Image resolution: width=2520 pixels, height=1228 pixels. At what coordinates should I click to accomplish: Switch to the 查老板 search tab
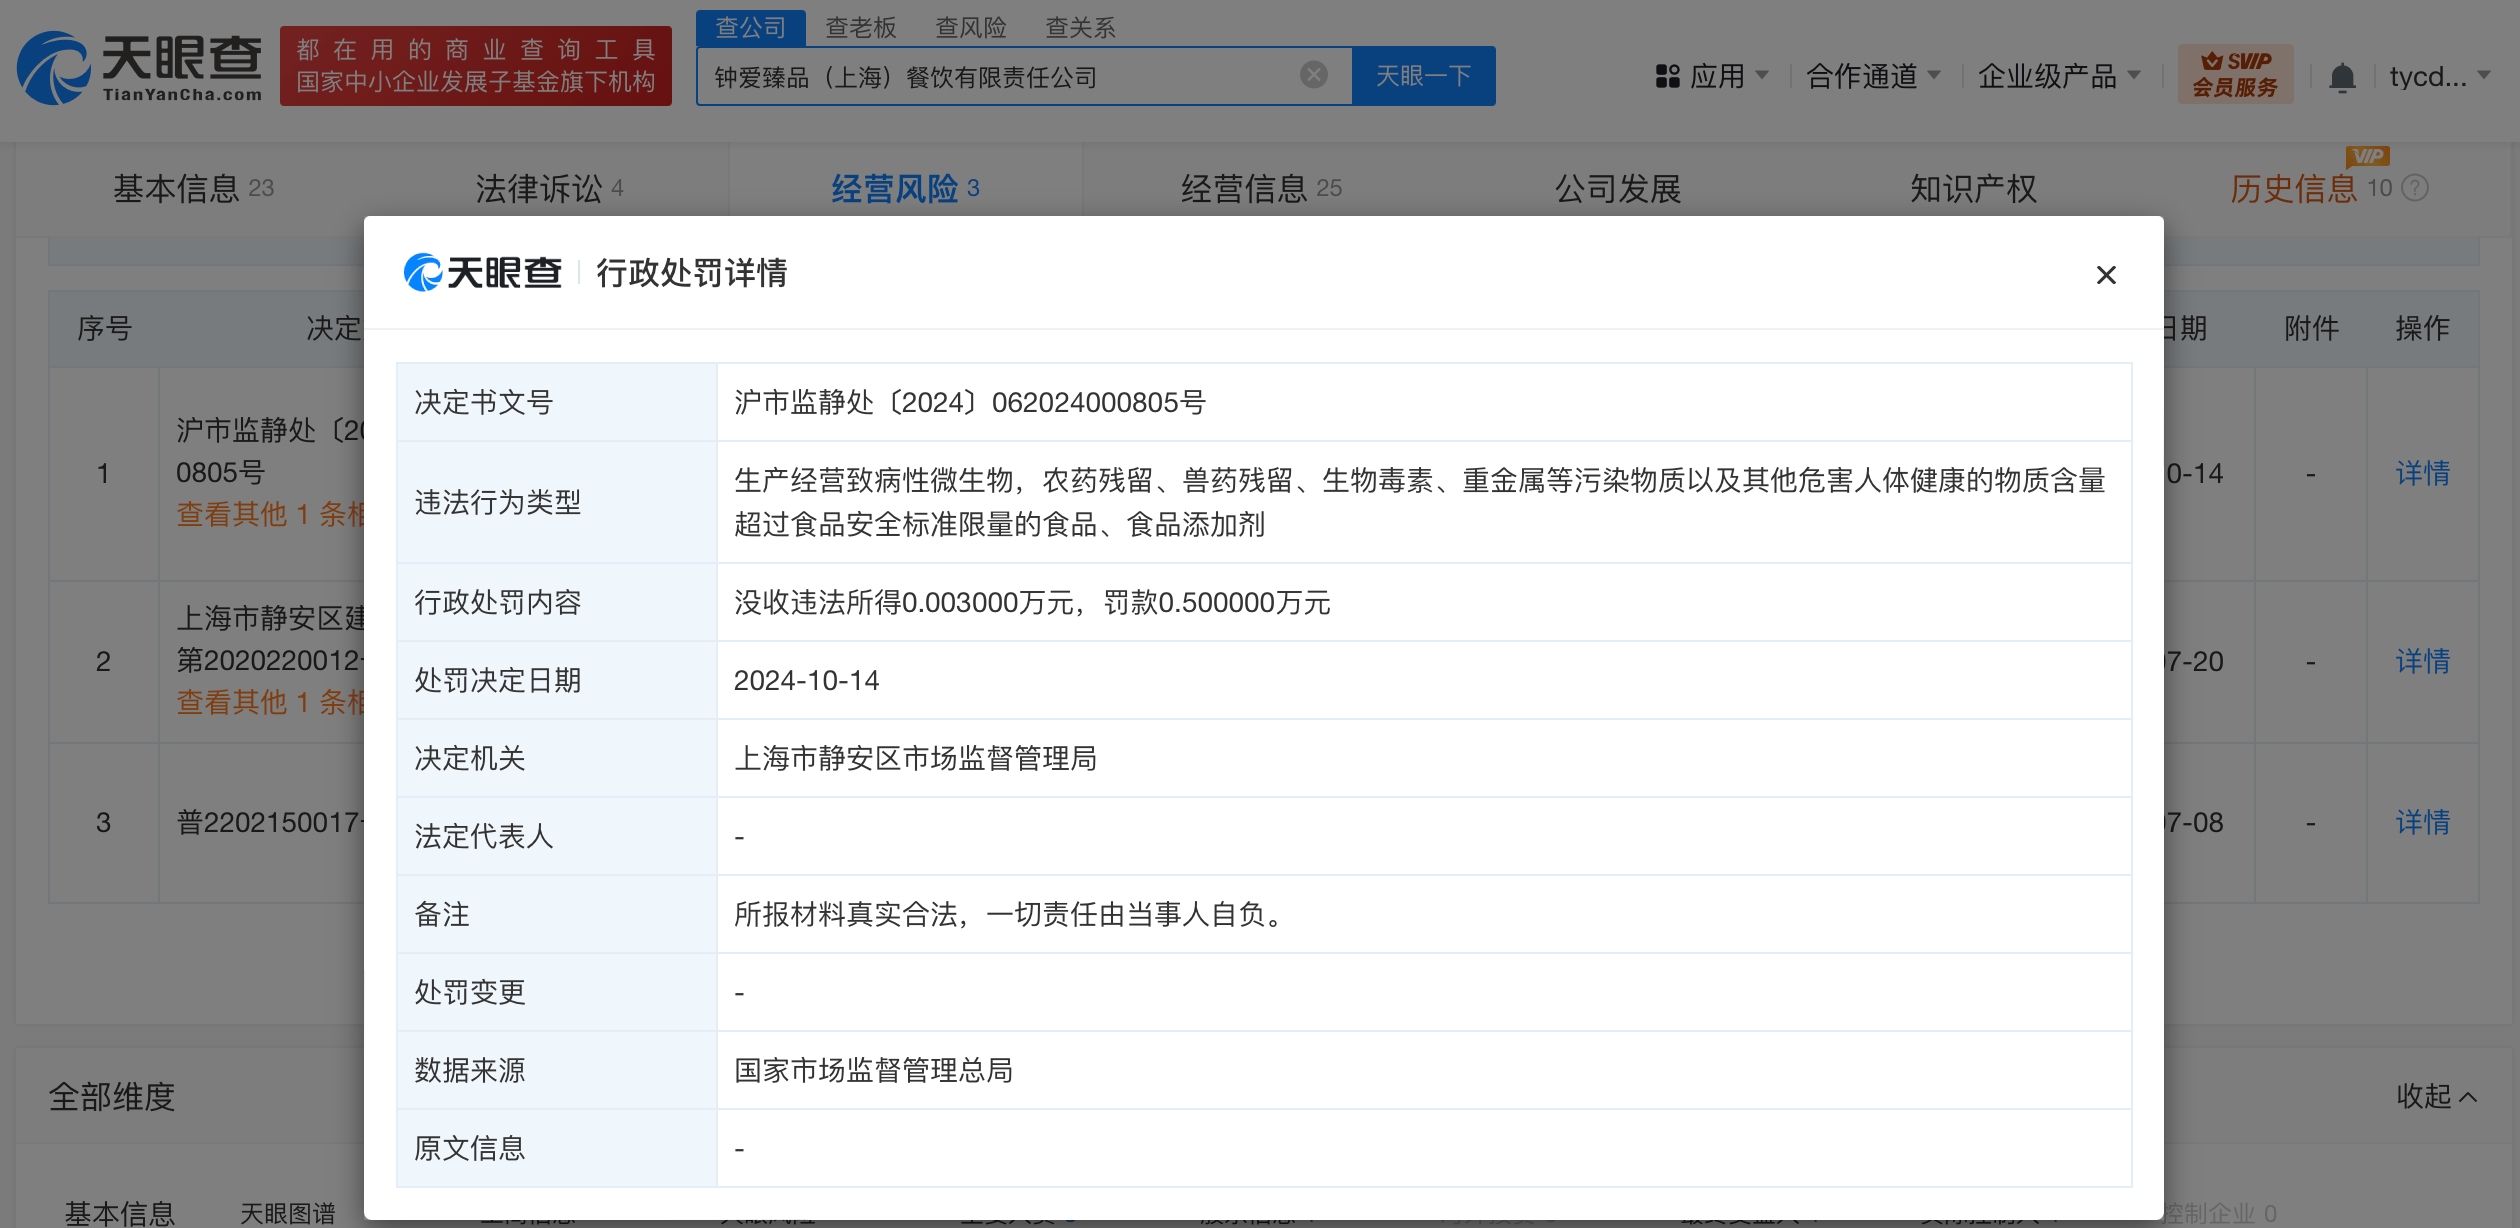[860, 27]
